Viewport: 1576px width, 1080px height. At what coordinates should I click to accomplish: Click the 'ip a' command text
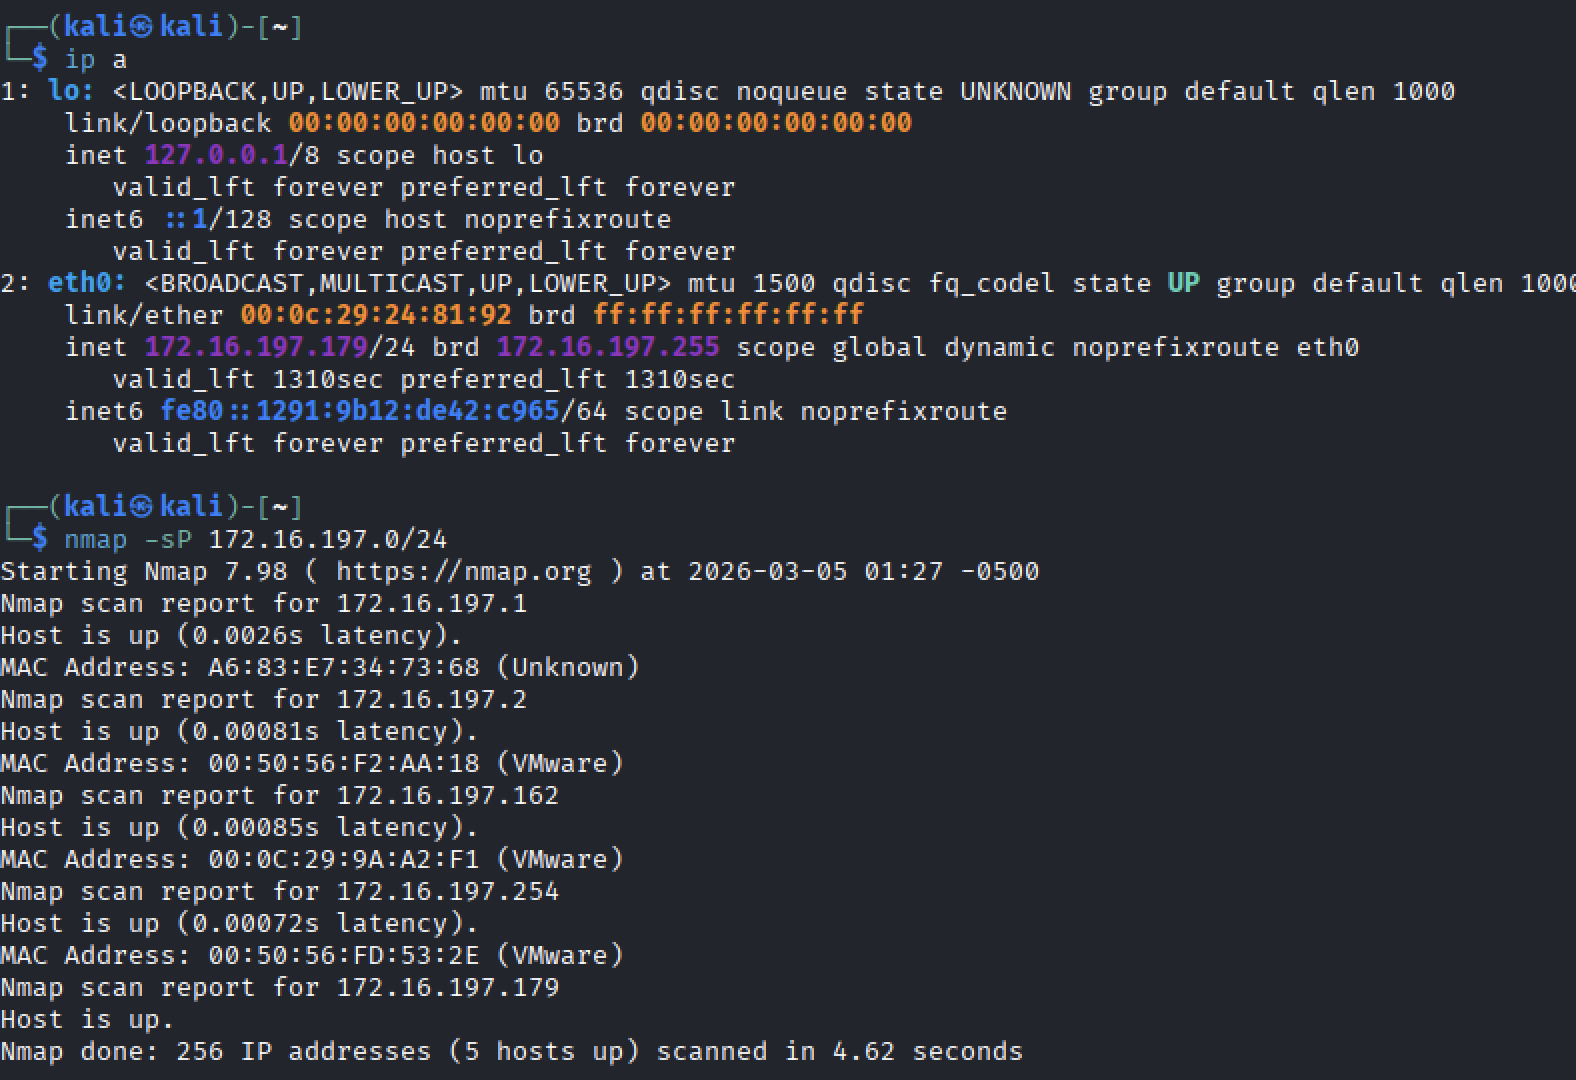(96, 59)
